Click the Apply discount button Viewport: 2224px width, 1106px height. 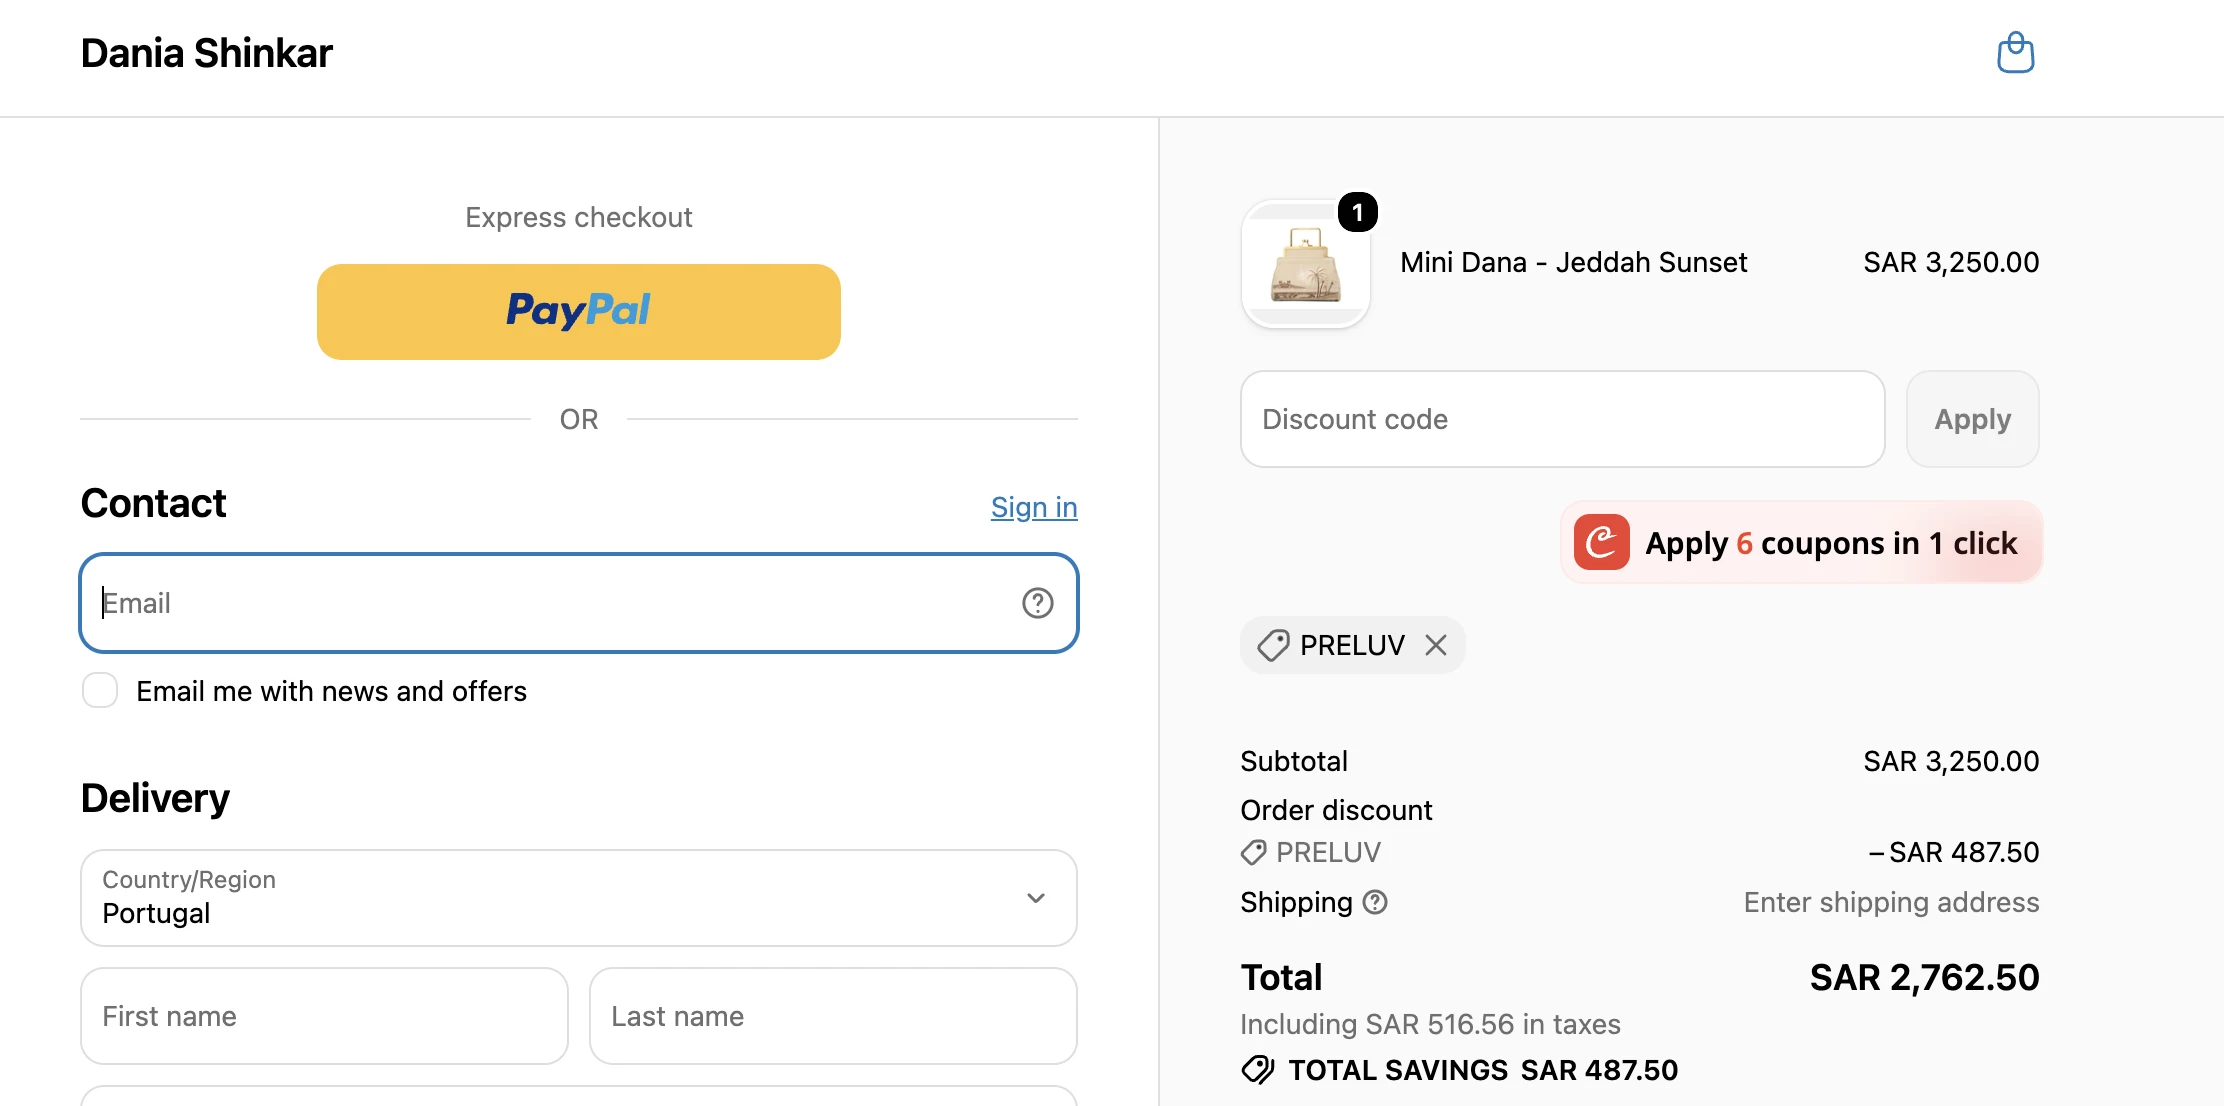[x=1972, y=419]
